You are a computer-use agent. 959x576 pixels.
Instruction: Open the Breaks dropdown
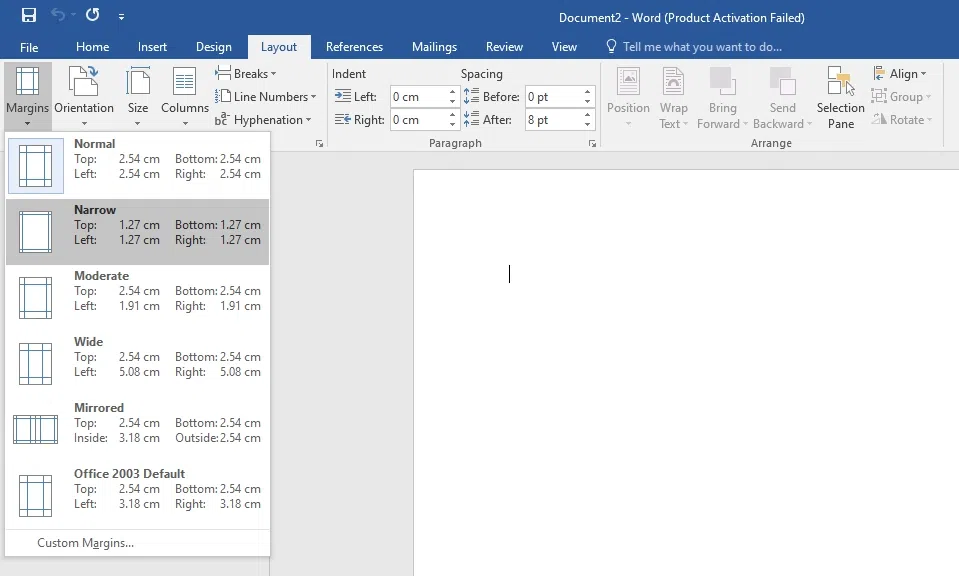click(x=248, y=73)
